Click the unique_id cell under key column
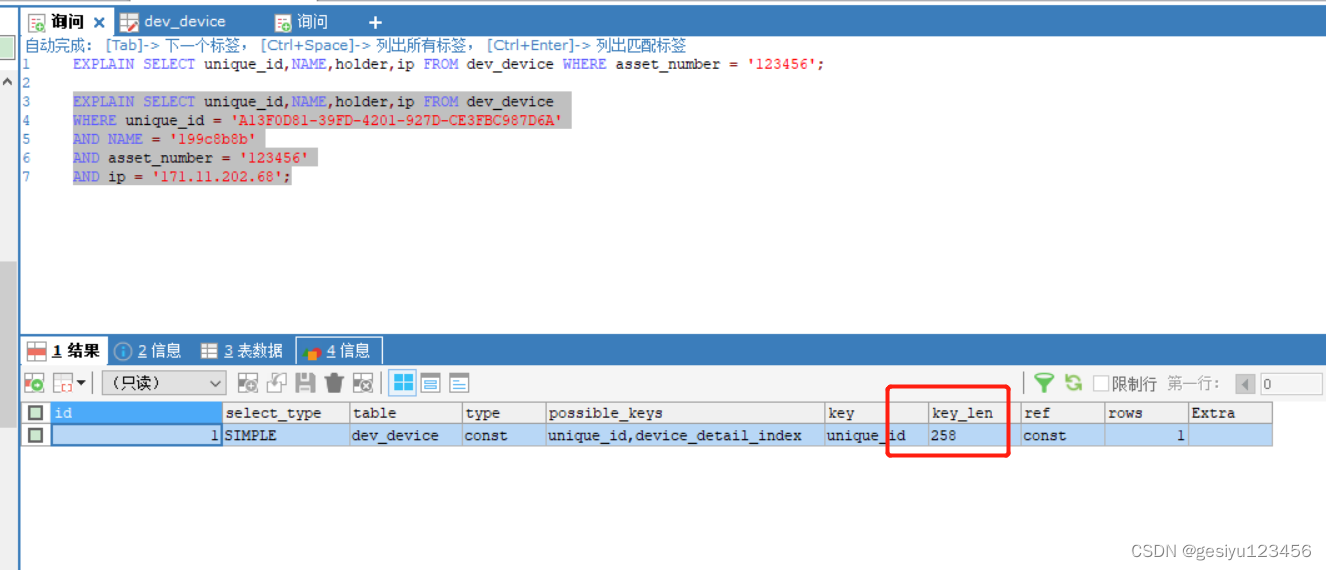This screenshot has height=570, width=1326. tap(876, 436)
